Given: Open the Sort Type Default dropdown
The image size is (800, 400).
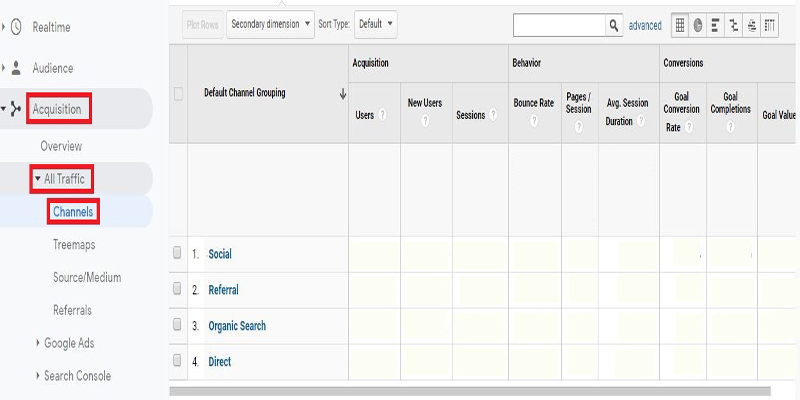Looking at the screenshot, I should coord(376,24).
